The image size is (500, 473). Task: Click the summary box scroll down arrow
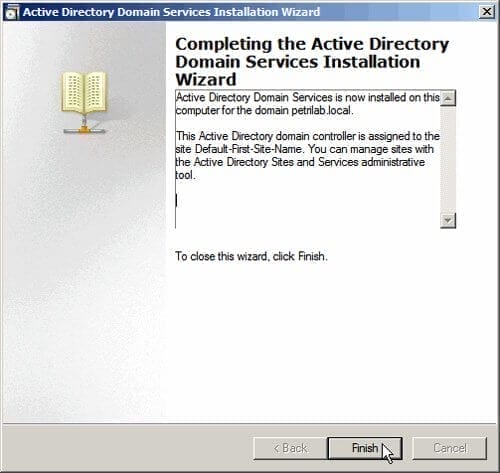448,220
